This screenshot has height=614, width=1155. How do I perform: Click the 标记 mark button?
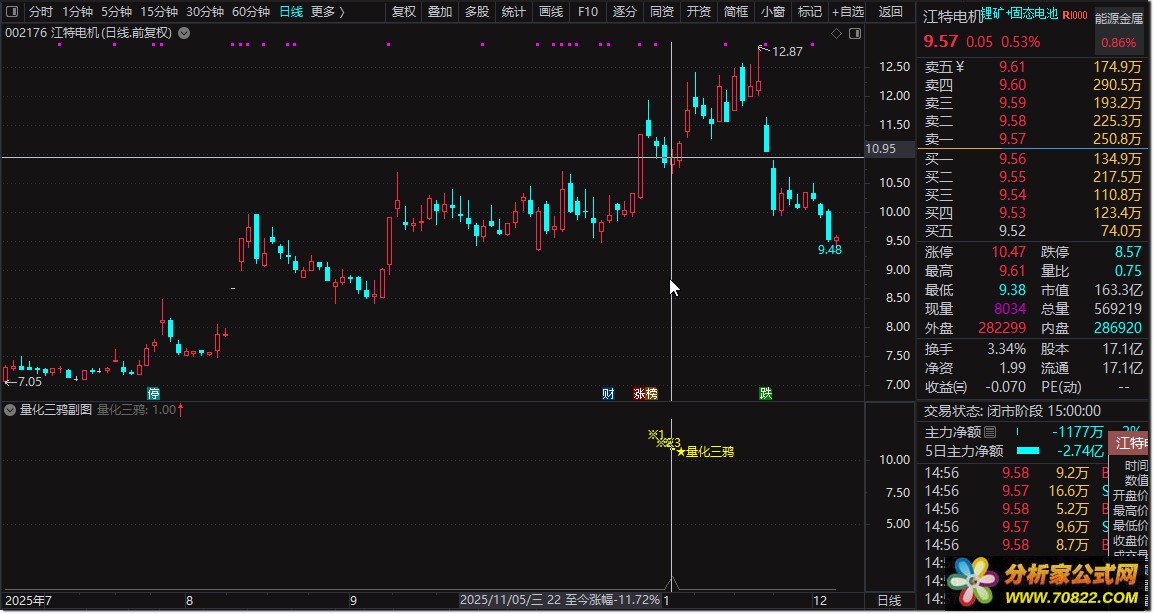click(810, 12)
